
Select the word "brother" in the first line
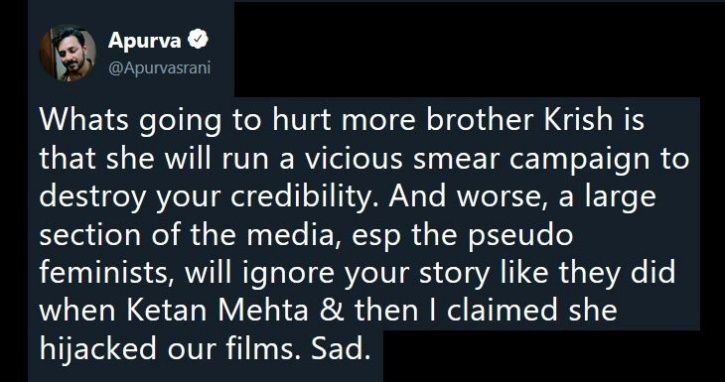479,120
